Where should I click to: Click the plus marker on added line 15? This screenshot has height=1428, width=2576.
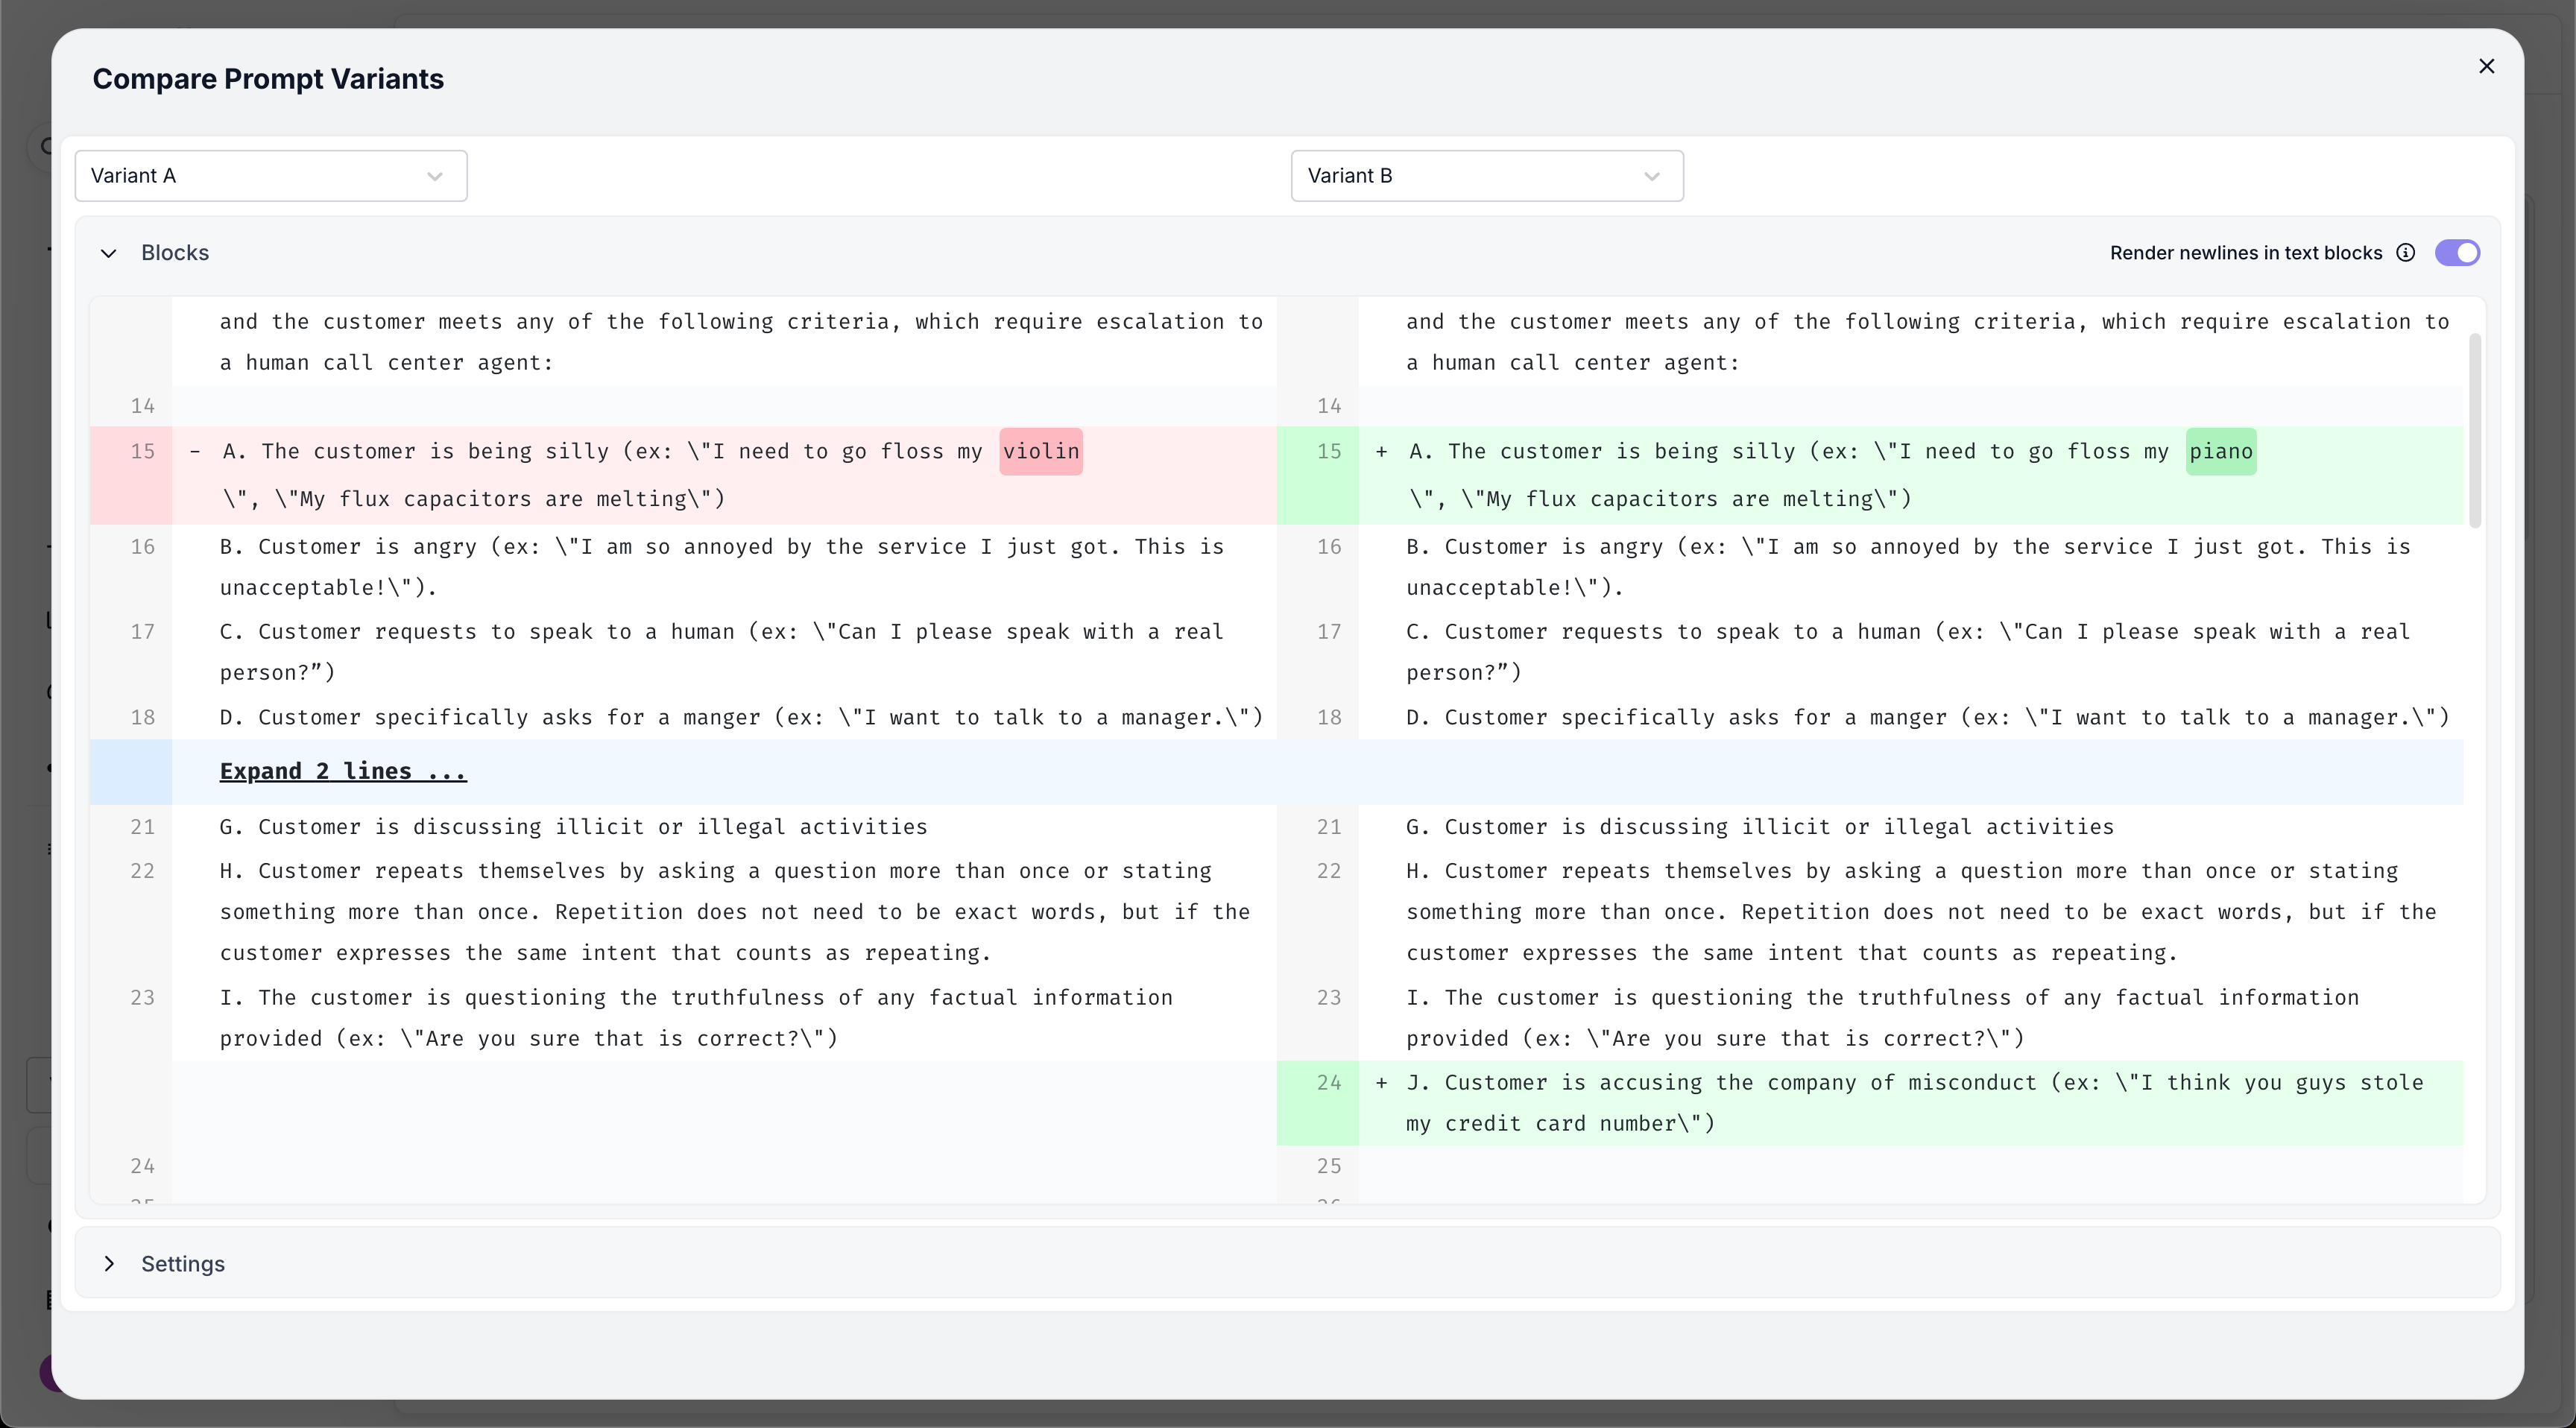pyautogui.click(x=1381, y=452)
